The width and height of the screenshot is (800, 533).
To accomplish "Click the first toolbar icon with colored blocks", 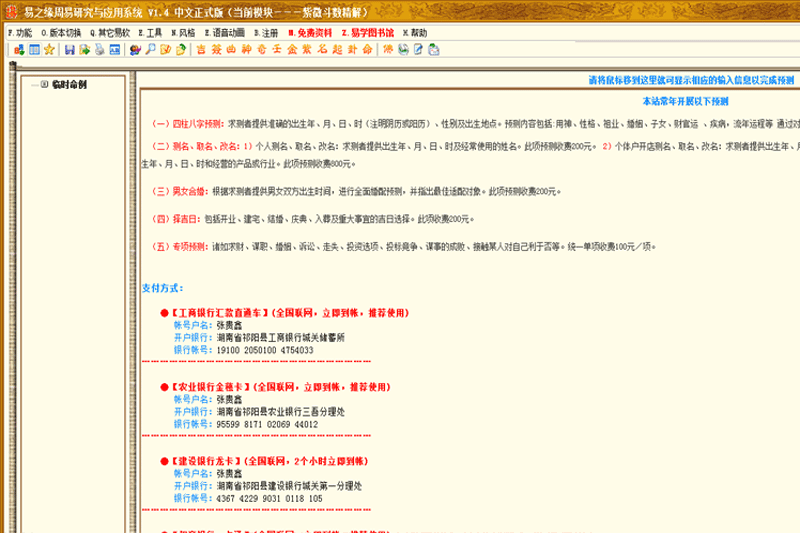I will (19, 49).
